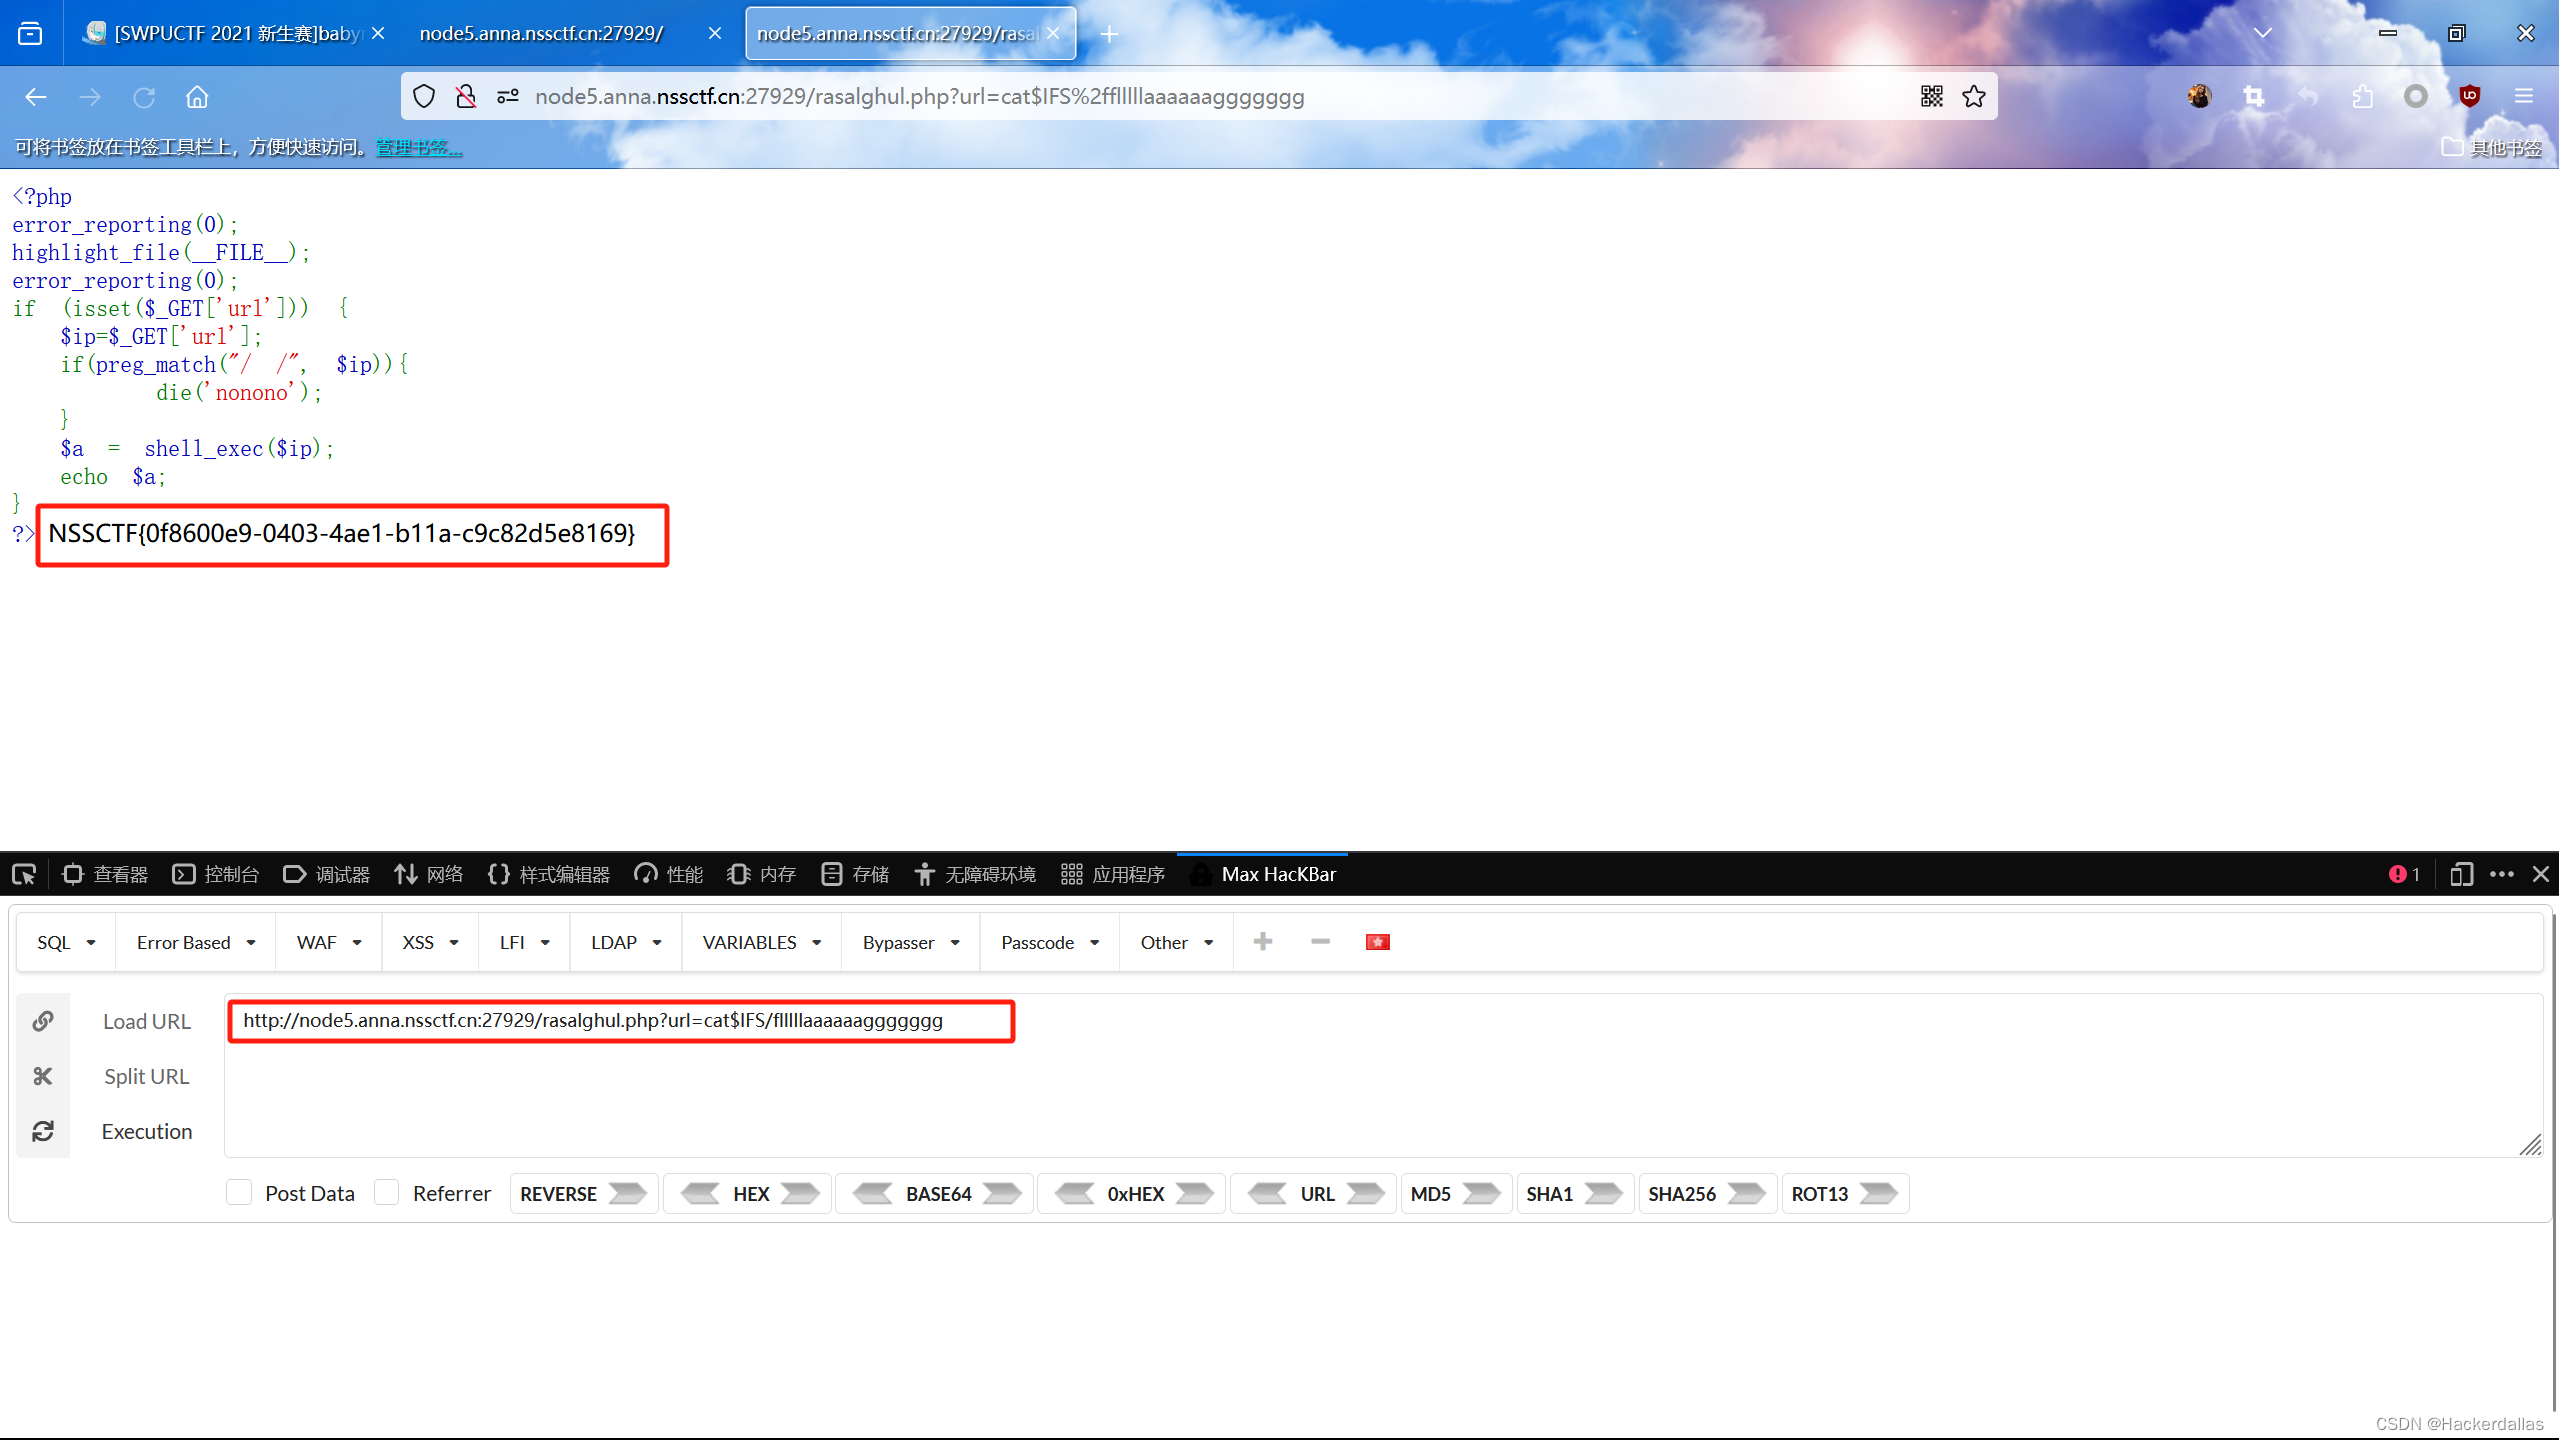
Task: Toggle responsive design mode icon in devtools
Action: [2461, 874]
